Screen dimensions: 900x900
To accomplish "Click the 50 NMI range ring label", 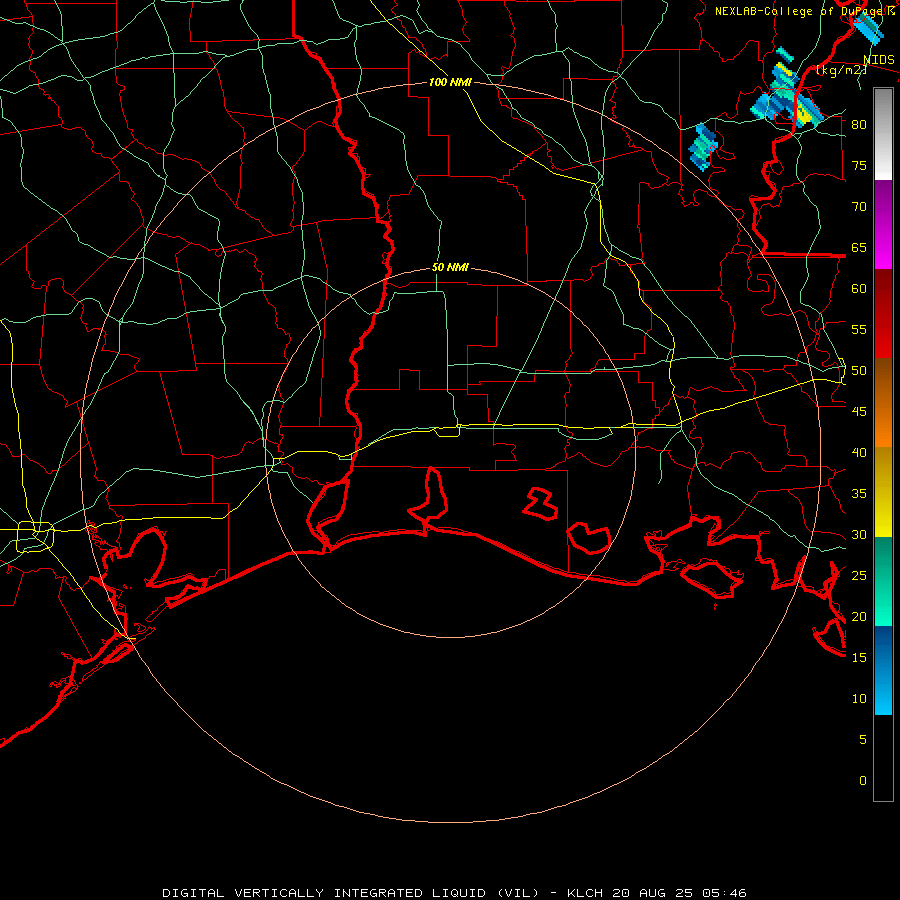I will 450,267.
